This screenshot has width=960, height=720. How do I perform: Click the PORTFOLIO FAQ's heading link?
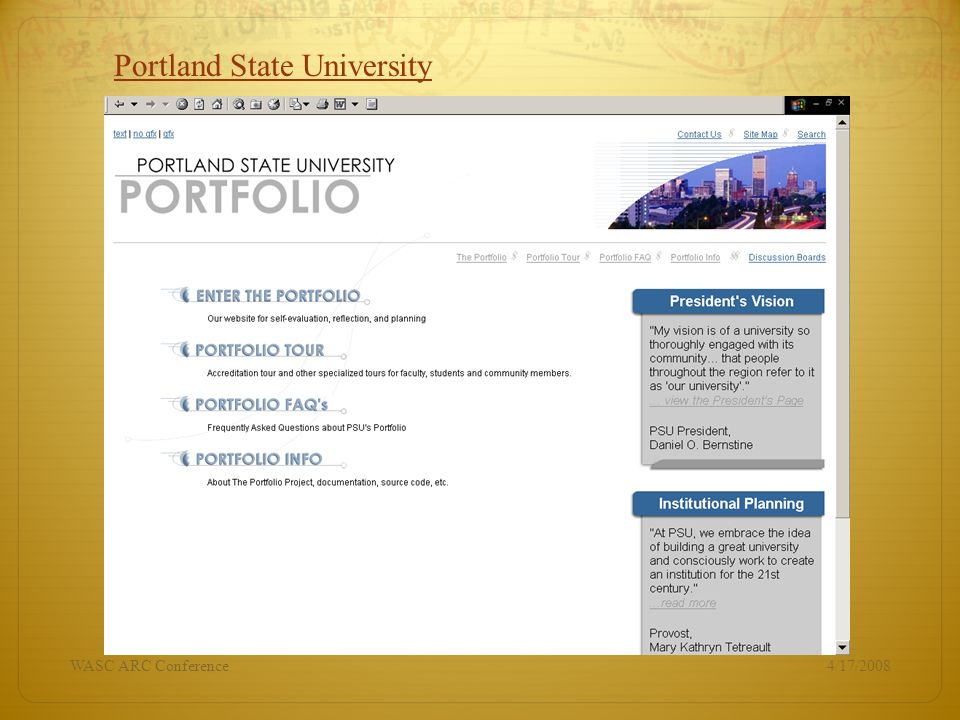pos(261,405)
